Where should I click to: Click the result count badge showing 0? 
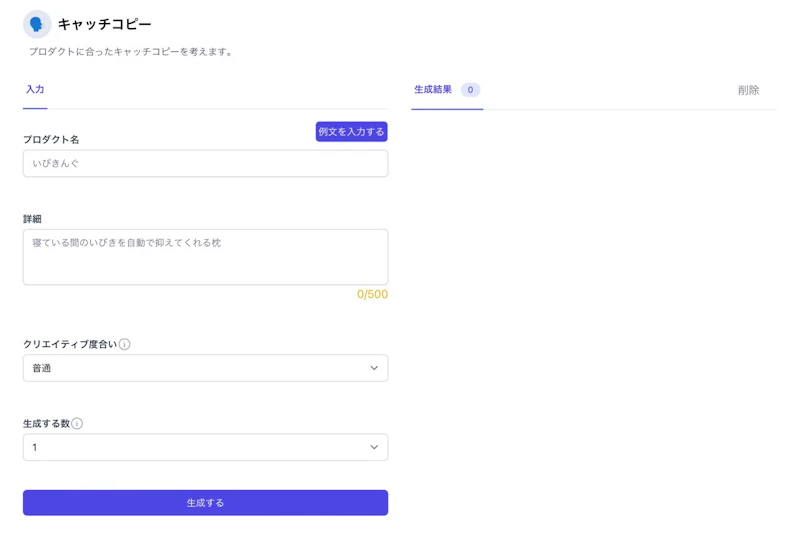coord(470,90)
